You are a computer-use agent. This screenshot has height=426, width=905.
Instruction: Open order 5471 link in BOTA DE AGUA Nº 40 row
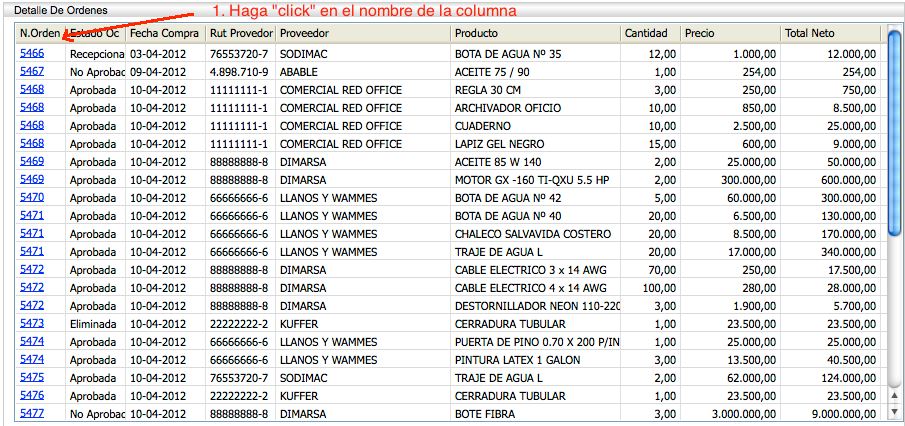pyautogui.click(x=32, y=215)
